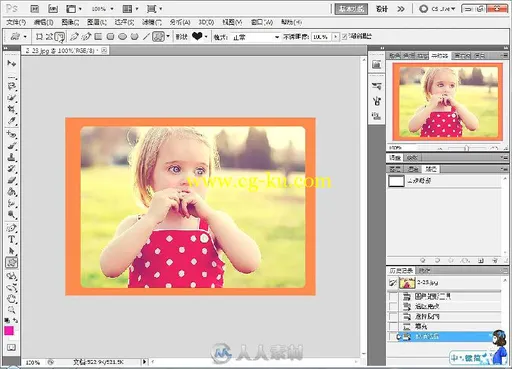Select the Lasso tool
Image resolution: width=512 pixels, height=369 pixels.
pos(11,86)
